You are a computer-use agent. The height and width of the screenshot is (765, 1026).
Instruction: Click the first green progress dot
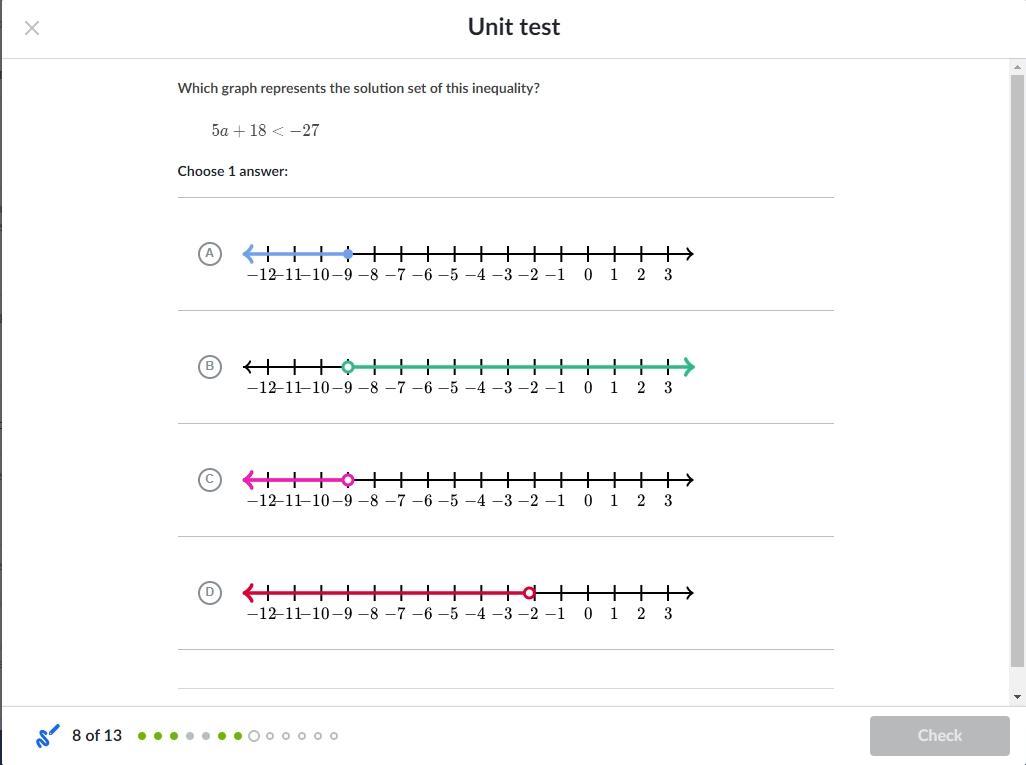pyautogui.click(x=142, y=736)
